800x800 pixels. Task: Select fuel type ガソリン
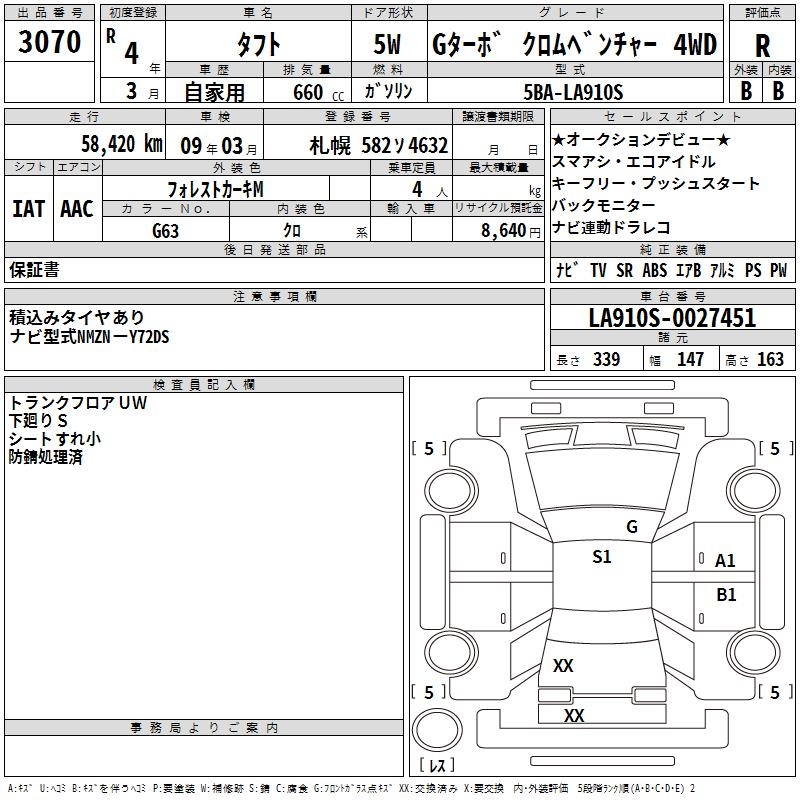(x=388, y=91)
